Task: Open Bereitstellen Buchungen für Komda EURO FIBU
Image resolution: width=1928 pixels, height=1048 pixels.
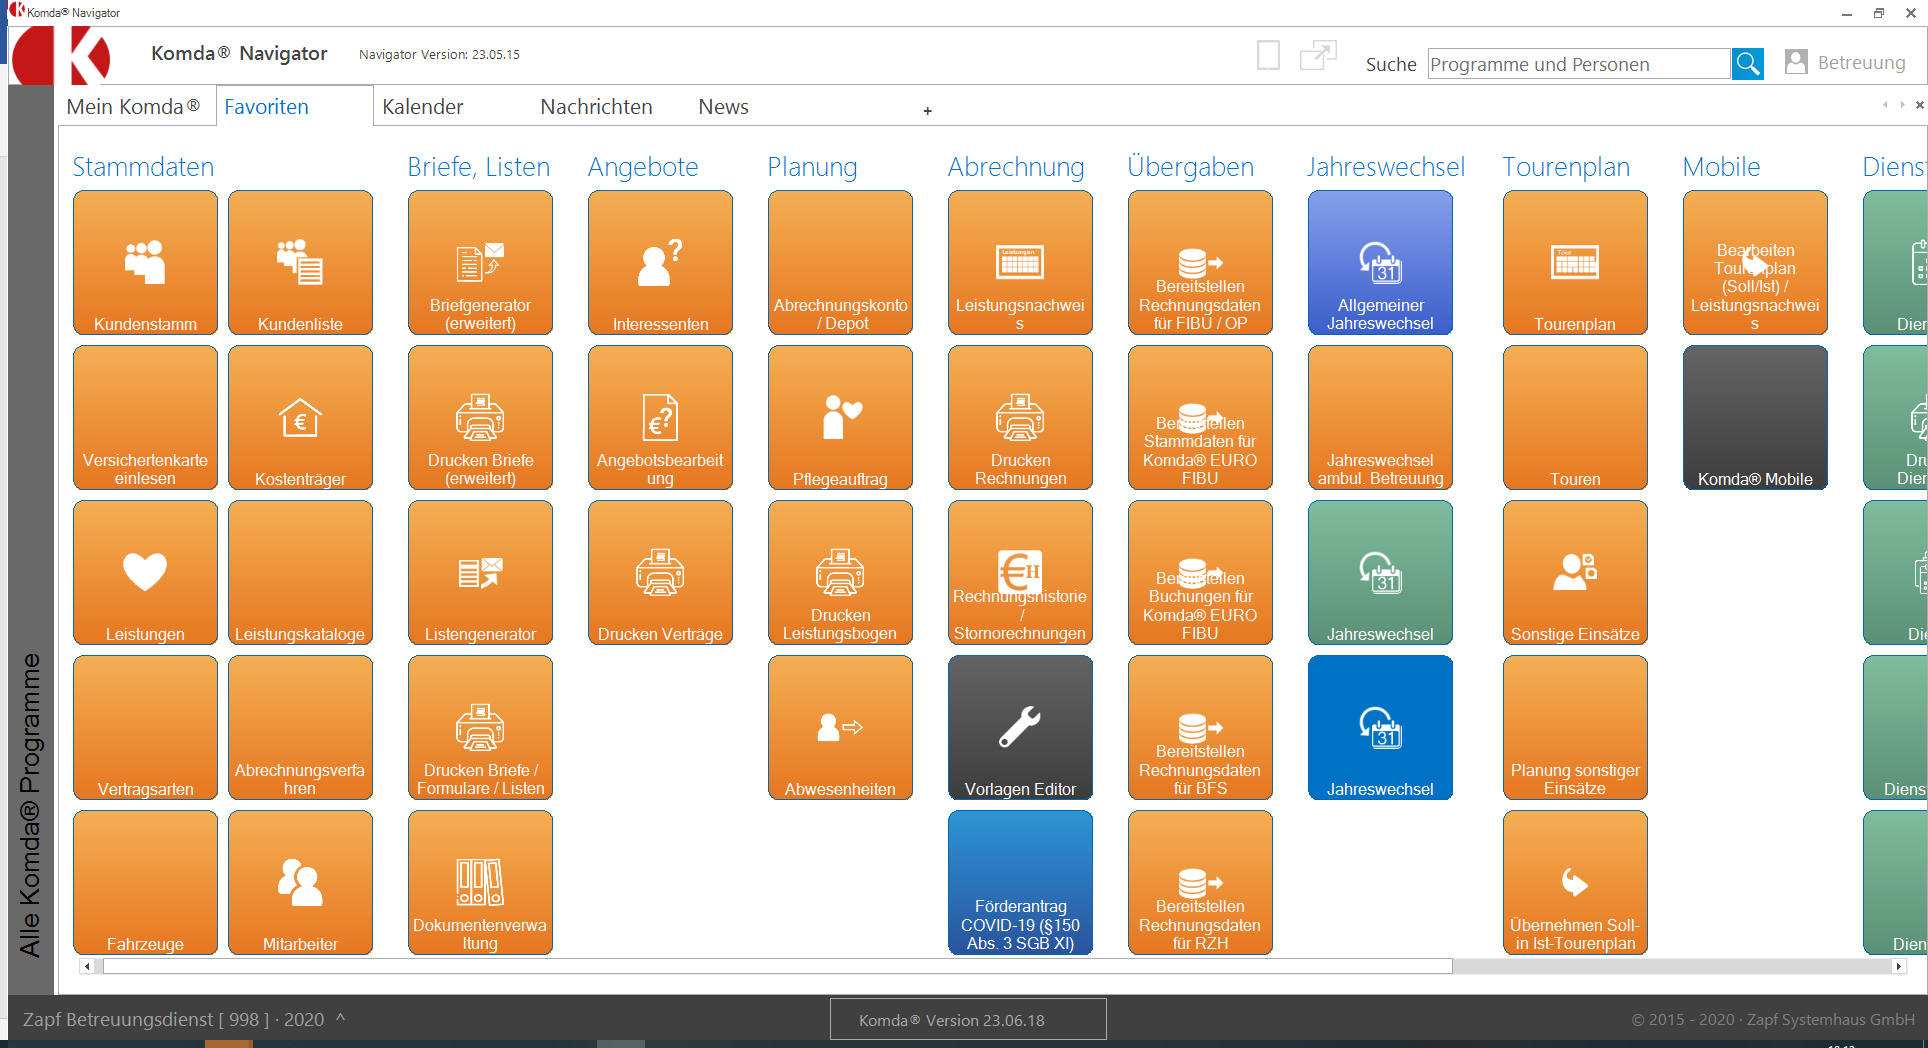Action: (1200, 572)
